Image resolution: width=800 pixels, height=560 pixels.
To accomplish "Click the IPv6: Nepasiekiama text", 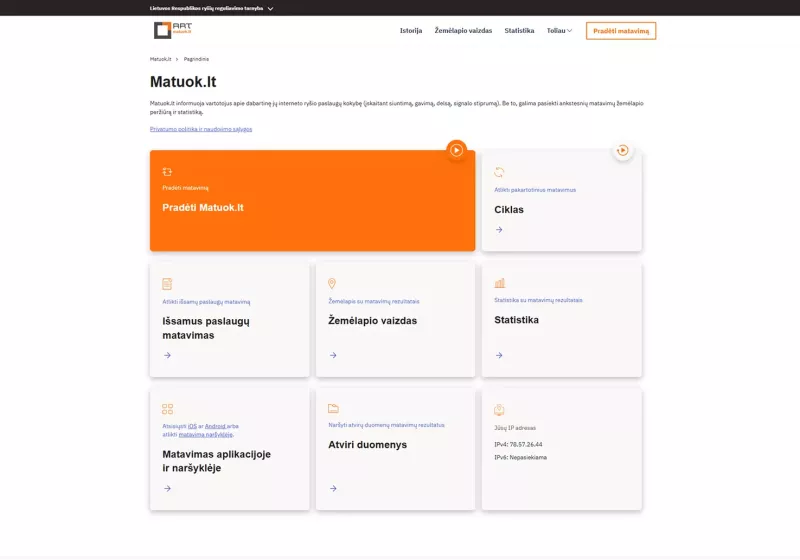I will 520,457.
